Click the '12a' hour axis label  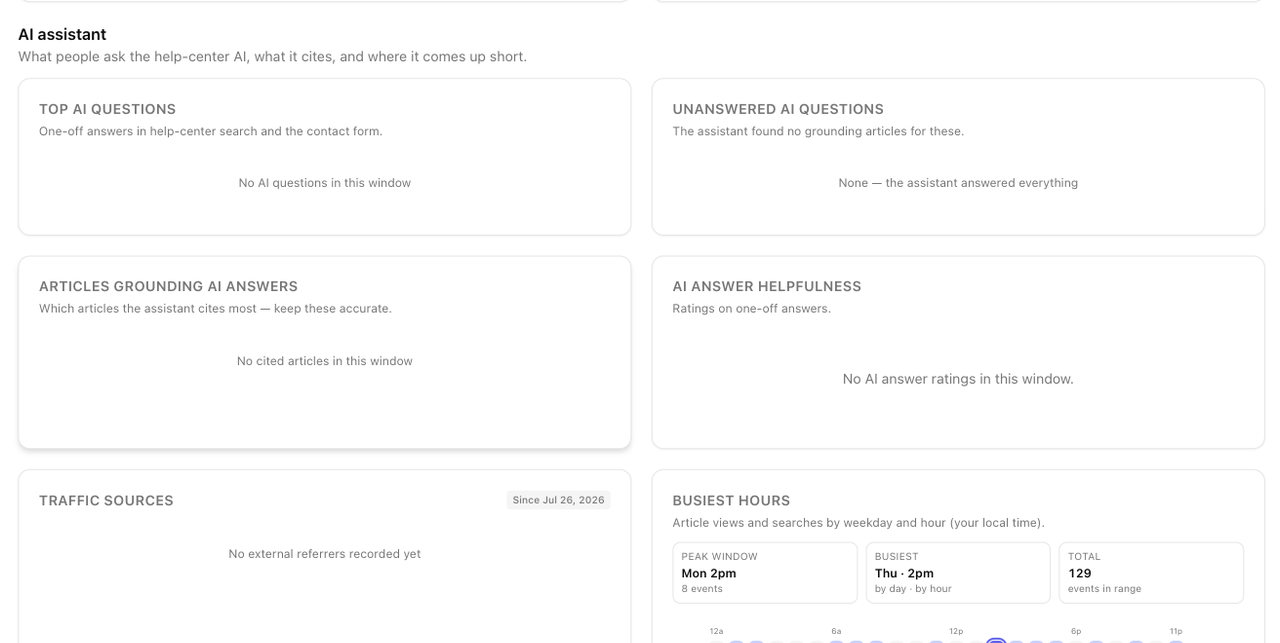(x=716, y=631)
